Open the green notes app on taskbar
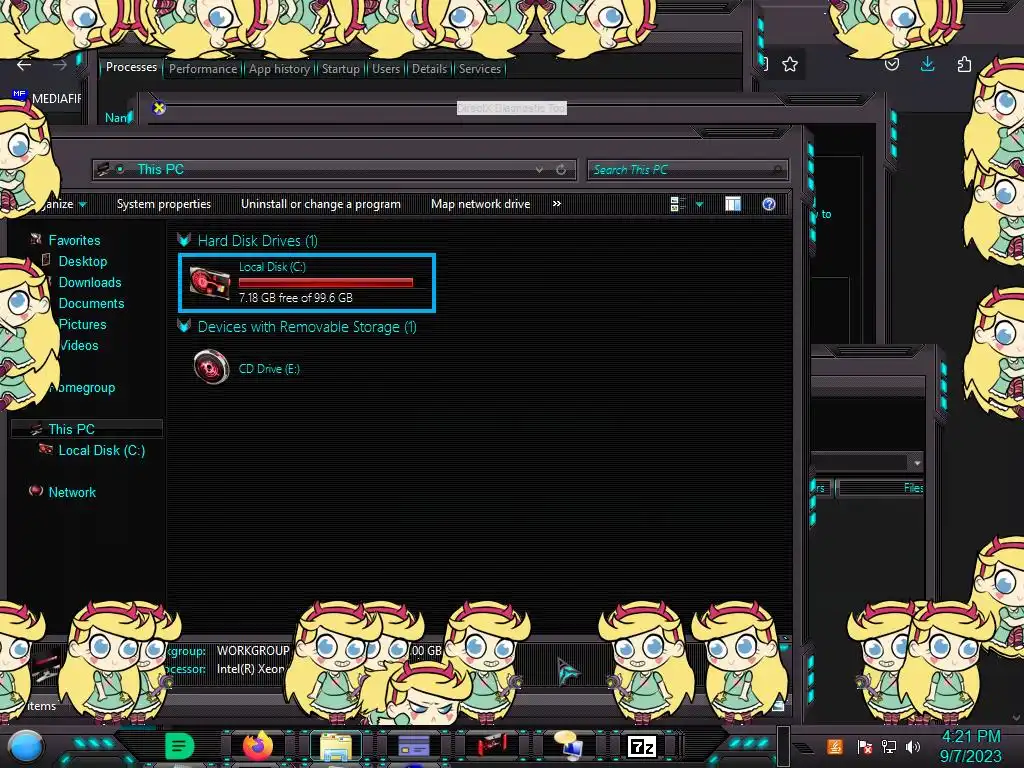The width and height of the screenshot is (1024, 768). click(x=180, y=746)
